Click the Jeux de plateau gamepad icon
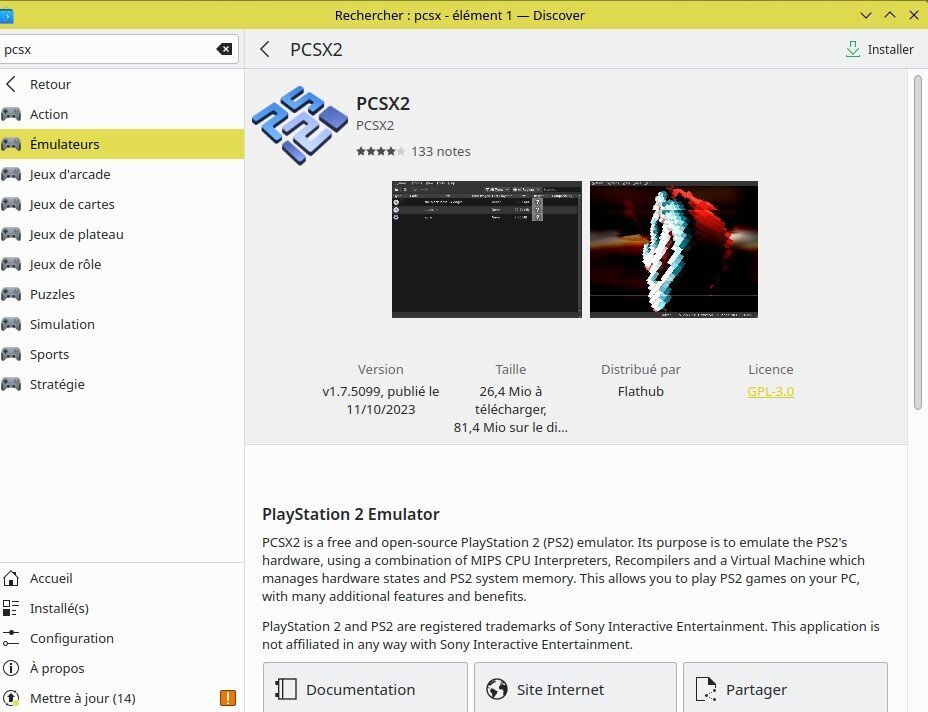Viewport: 928px width, 712px height. [x=11, y=234]
